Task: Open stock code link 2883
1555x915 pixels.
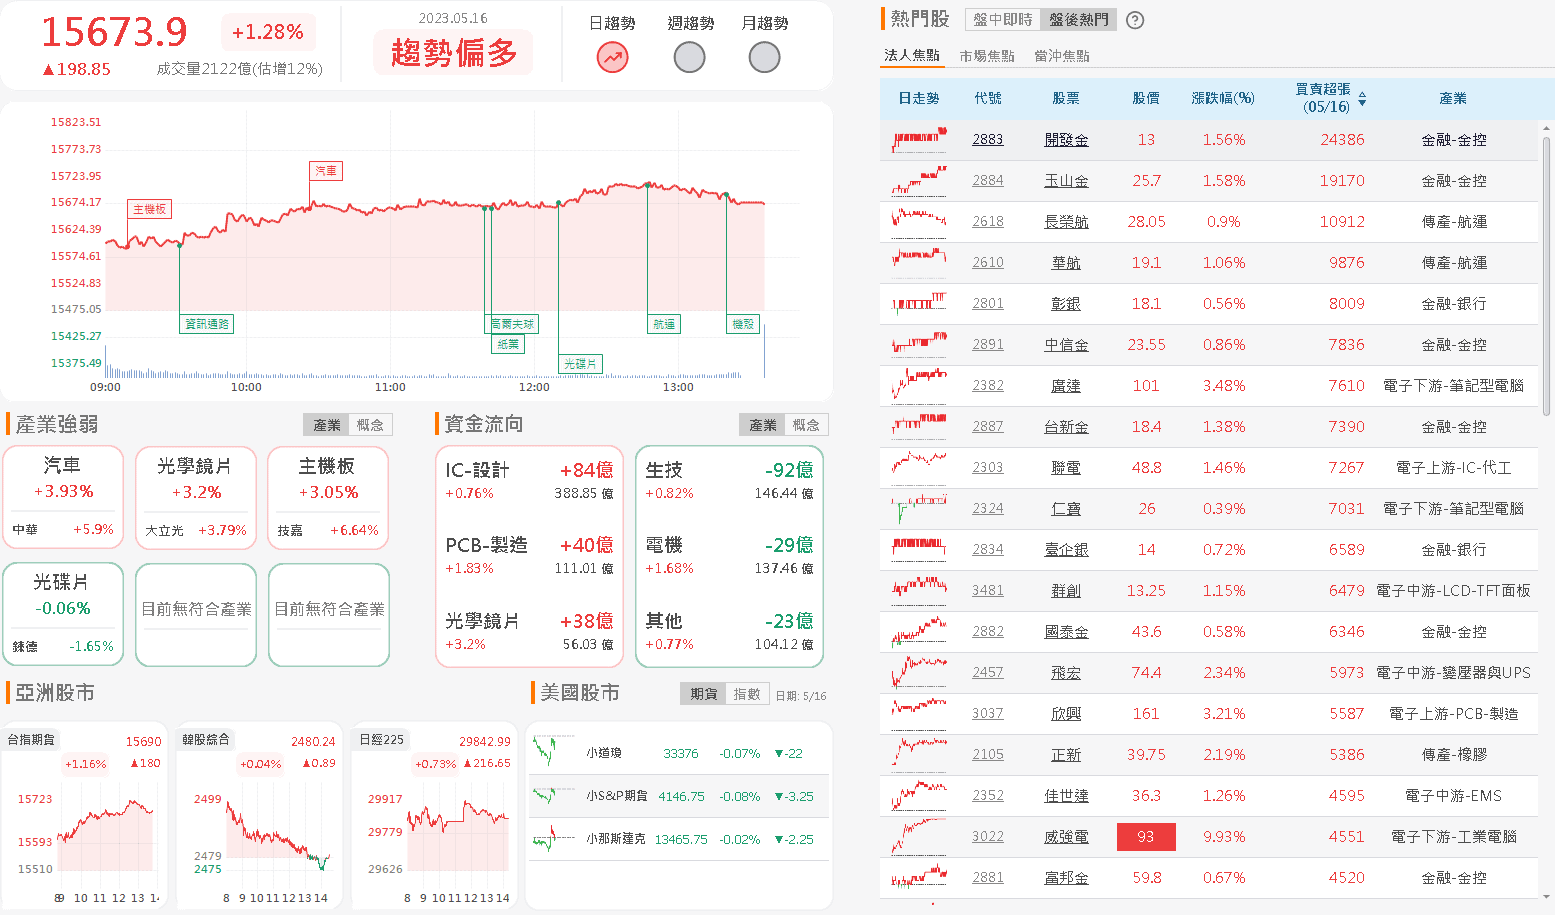Action: click(987, 140)
